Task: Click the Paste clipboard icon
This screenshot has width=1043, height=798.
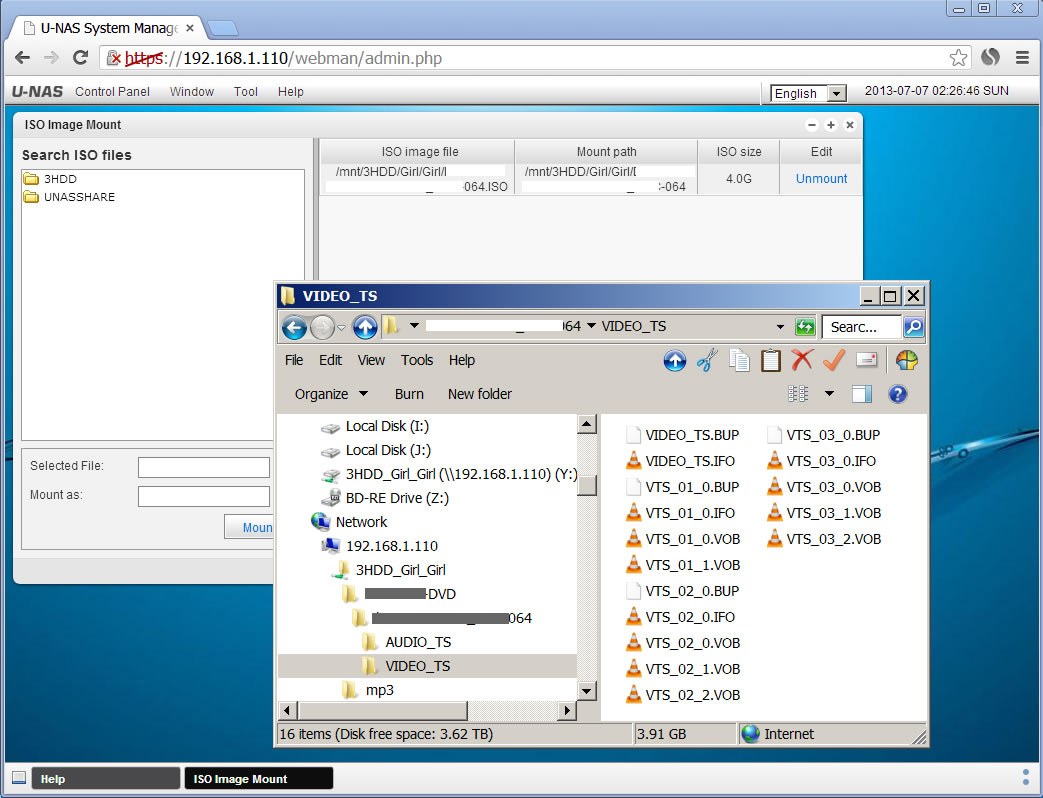Action: tap(771, 360)
